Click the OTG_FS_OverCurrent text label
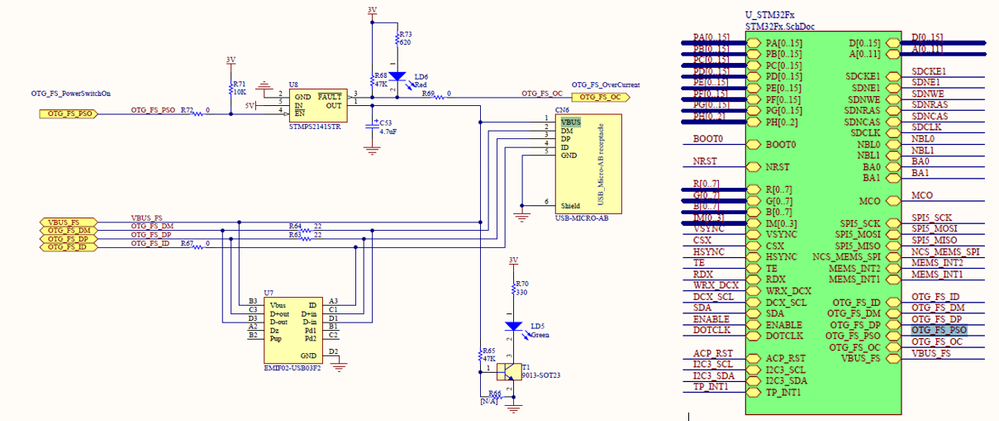The width and height of the screenshot is (999, 421). point(606,85)
